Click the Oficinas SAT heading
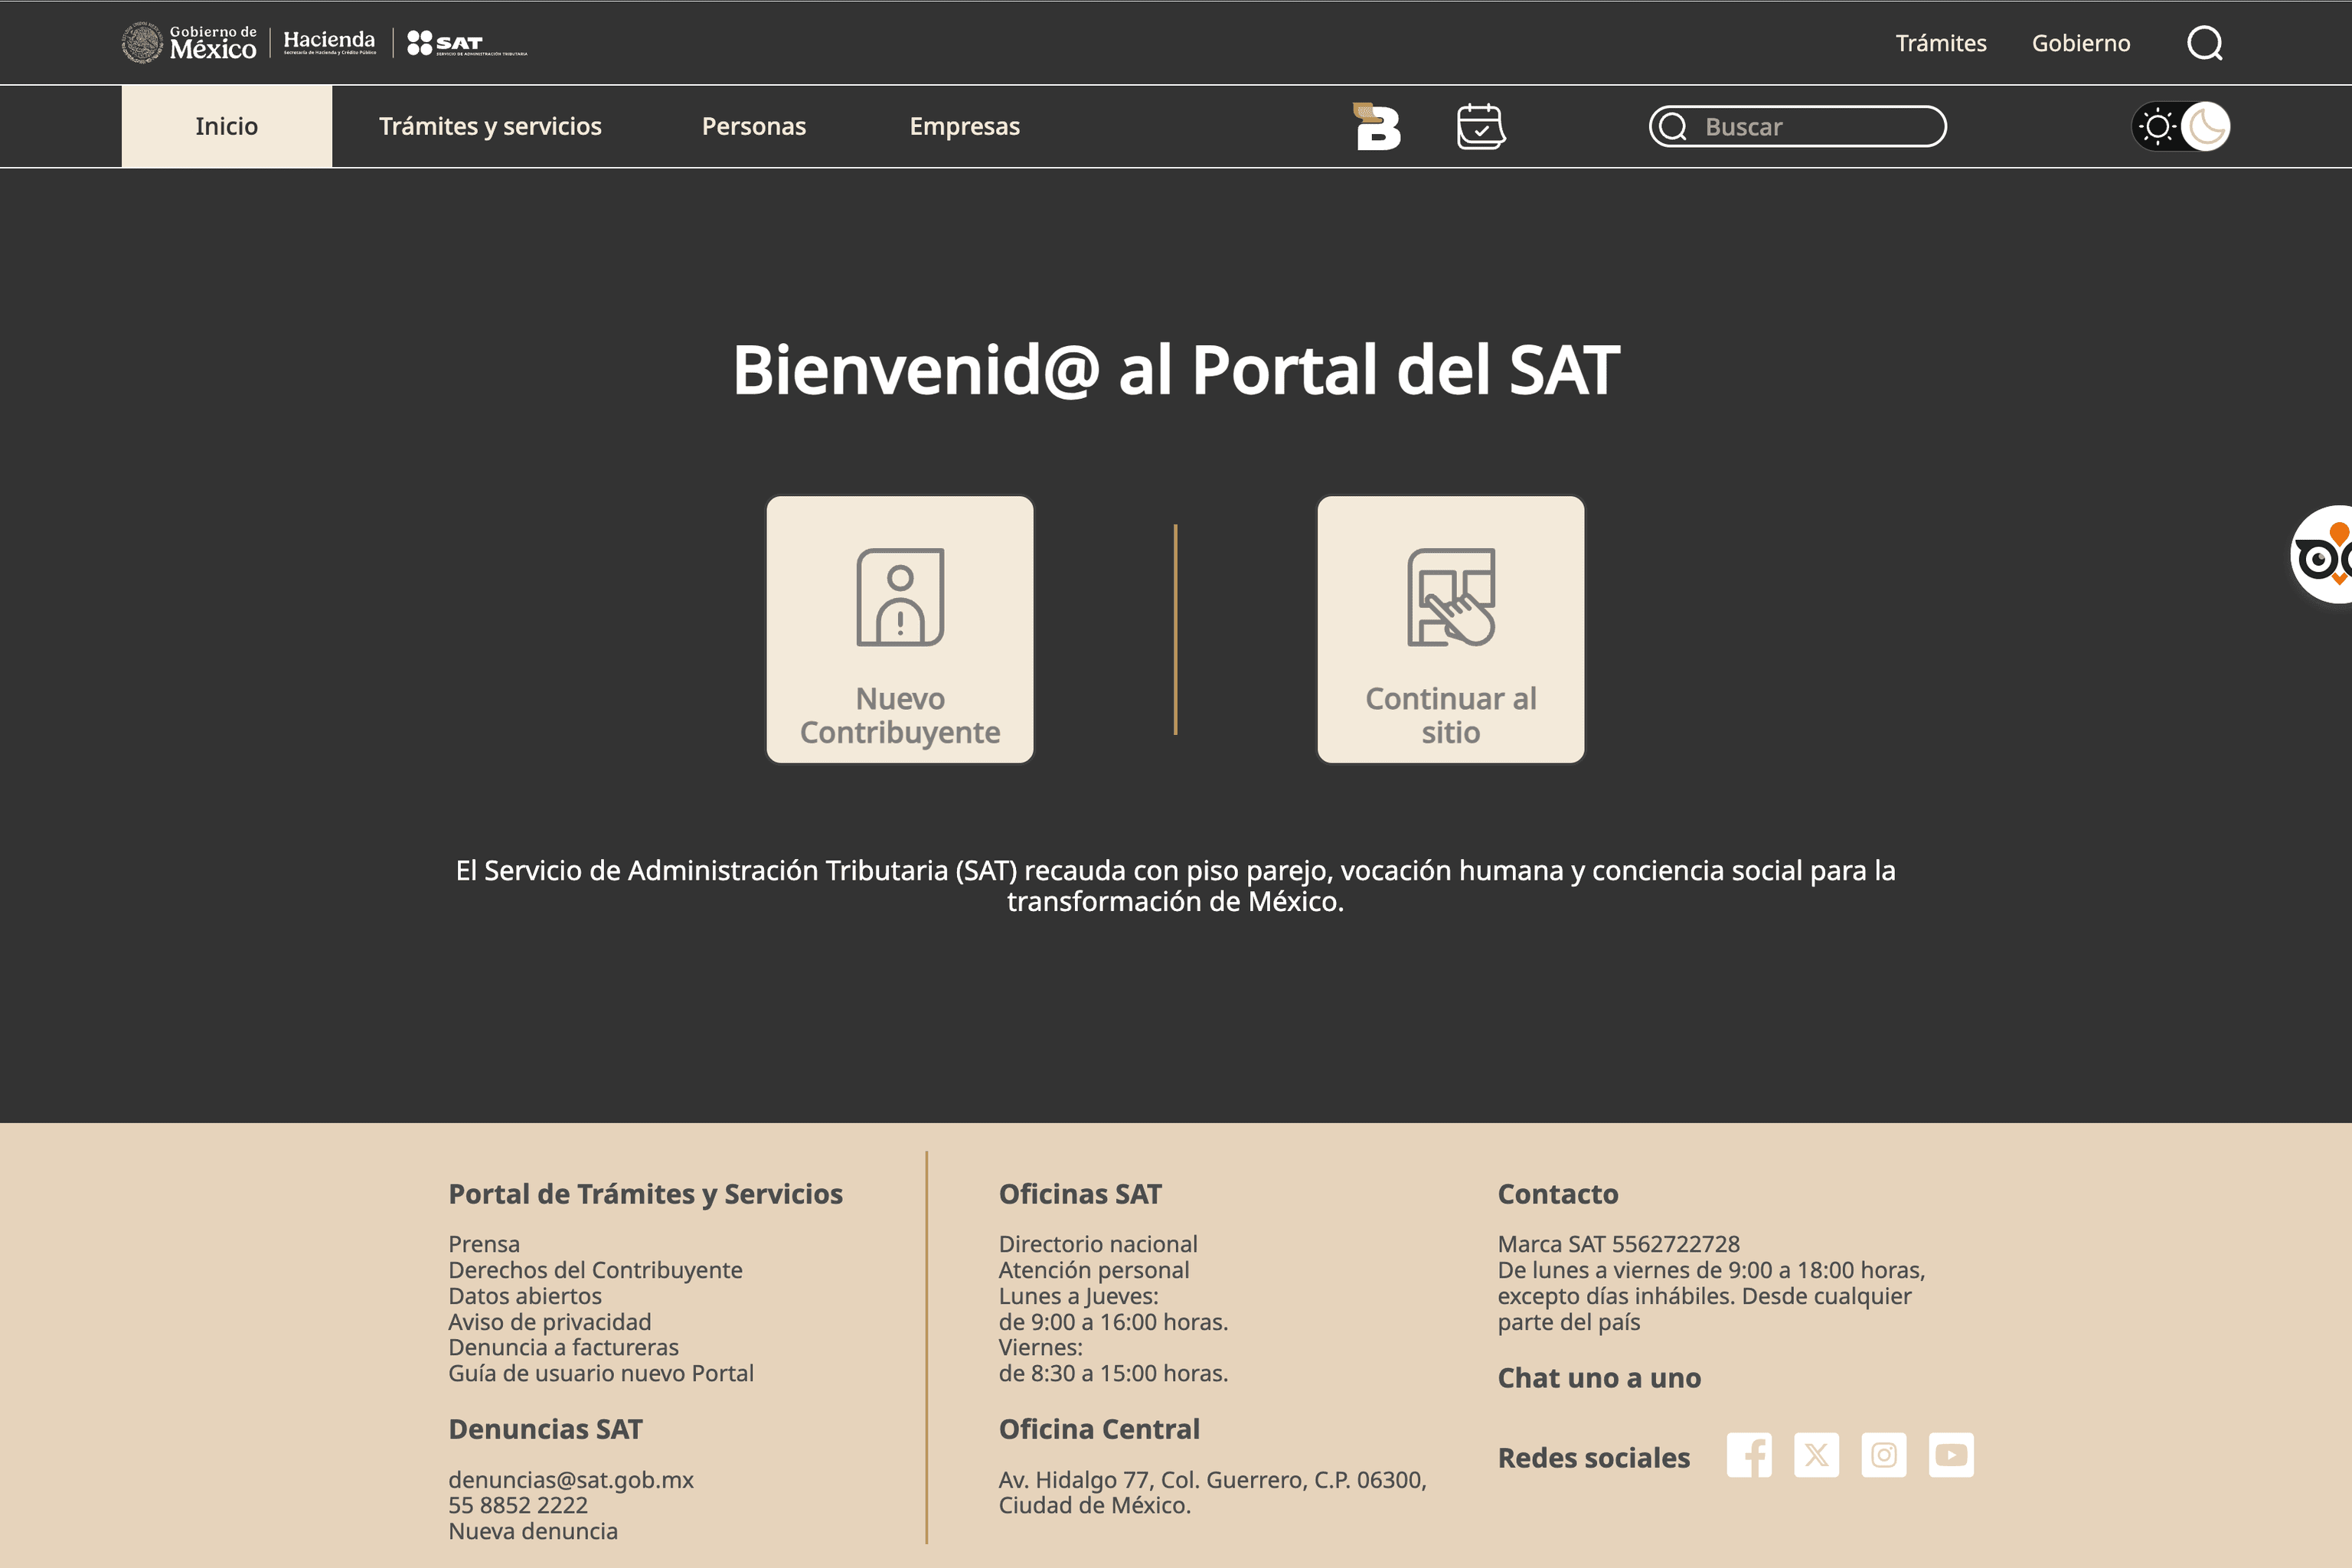Screen dimensions: 2352x1568 [x=1080, y=1194]
